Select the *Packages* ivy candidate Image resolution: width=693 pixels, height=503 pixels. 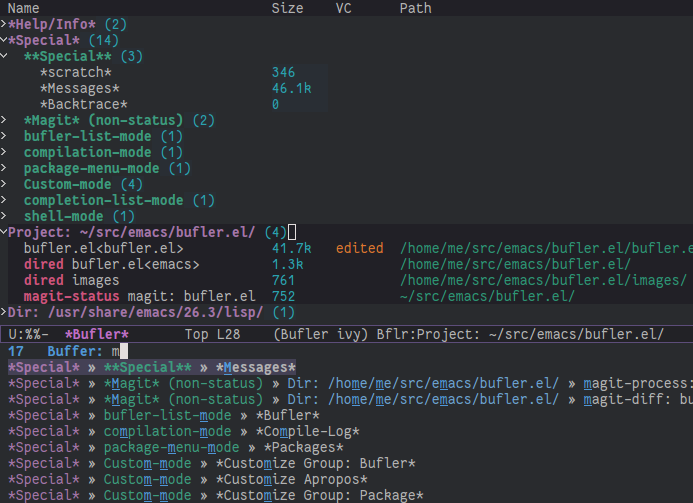(x=175, y=447)
